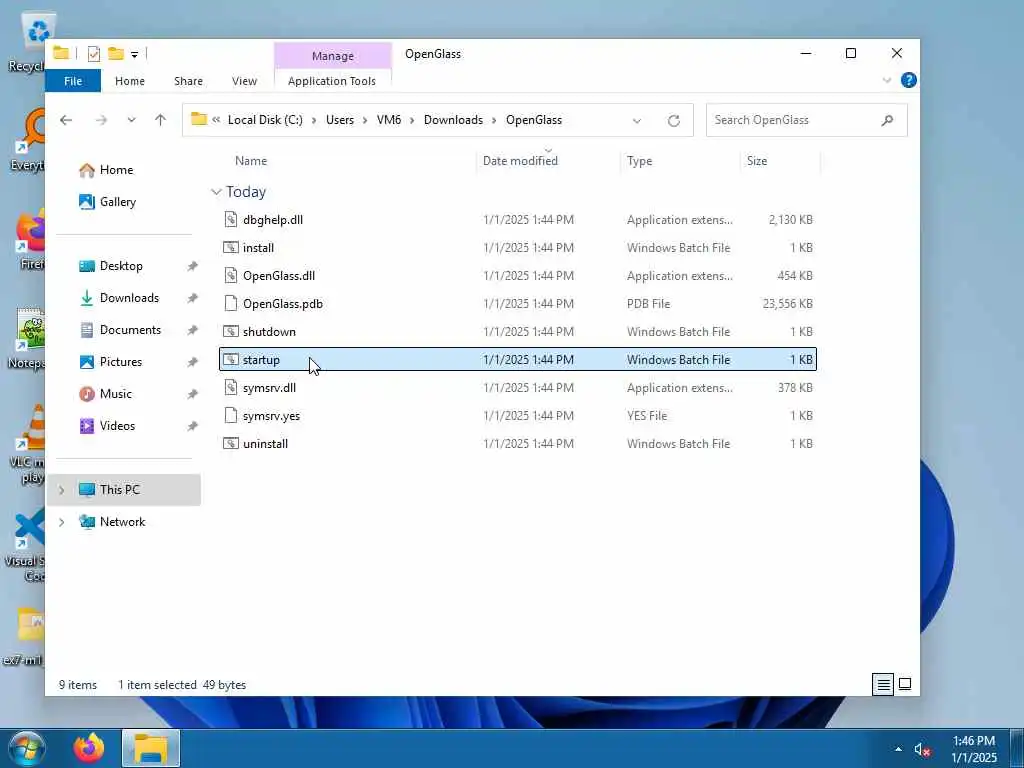Switch to details view layout icon
The image size is (1024, 768).
883,684
